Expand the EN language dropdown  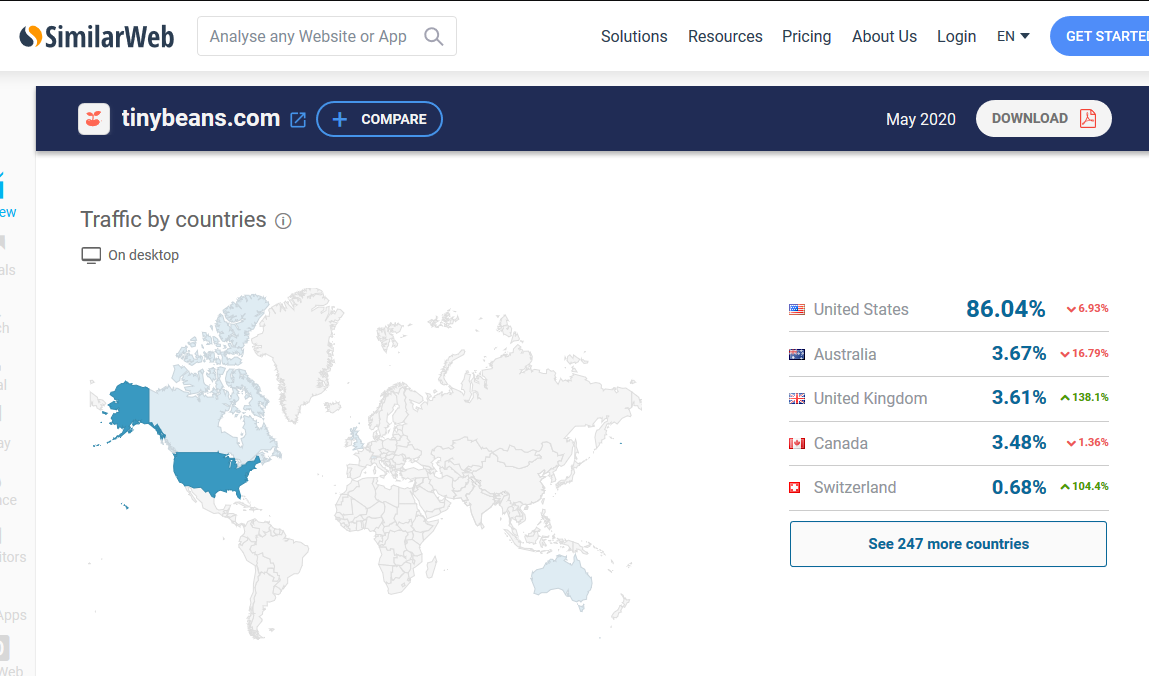tap(1013, 36)
